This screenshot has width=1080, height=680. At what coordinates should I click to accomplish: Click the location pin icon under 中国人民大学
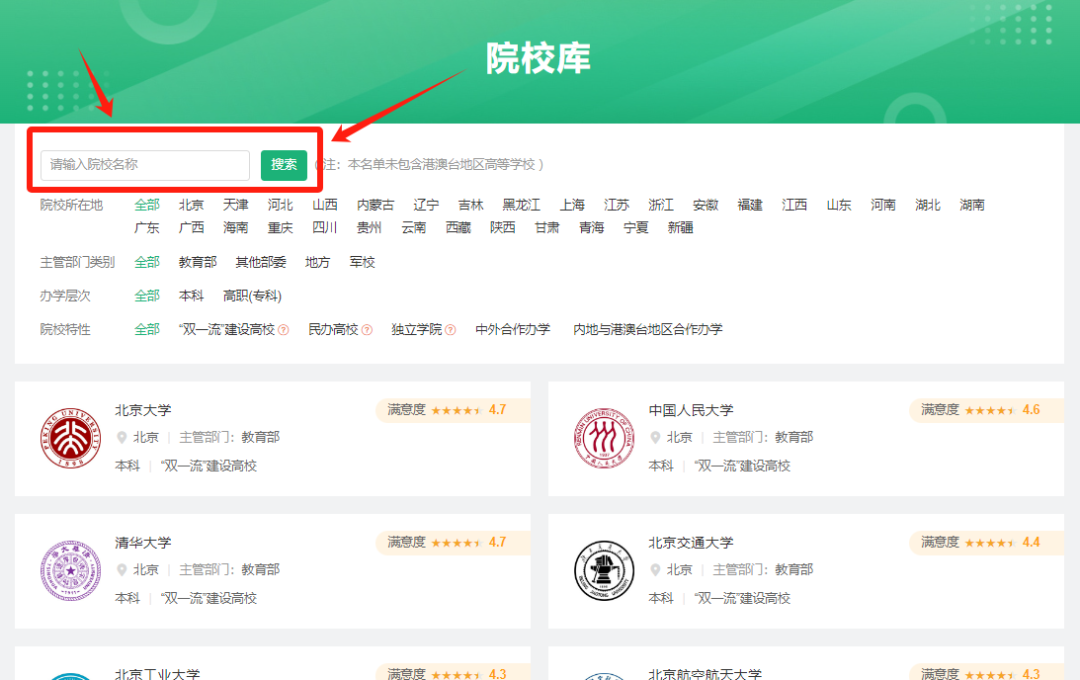tap(656, 437)
